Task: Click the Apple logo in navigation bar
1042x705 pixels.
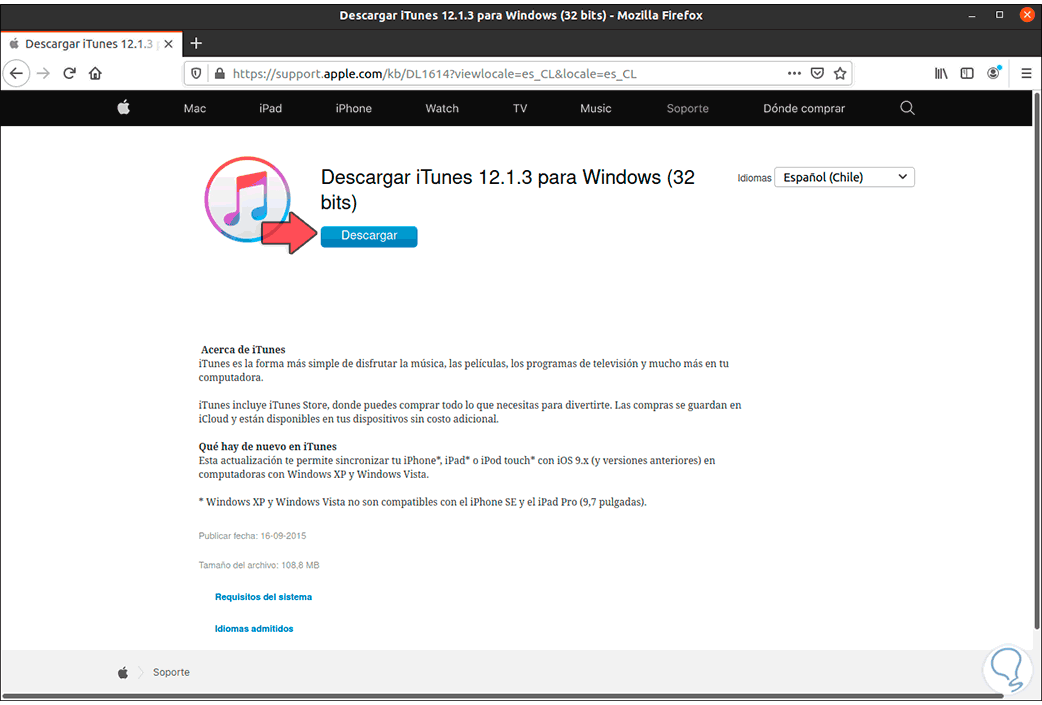Action: [124, 108]
